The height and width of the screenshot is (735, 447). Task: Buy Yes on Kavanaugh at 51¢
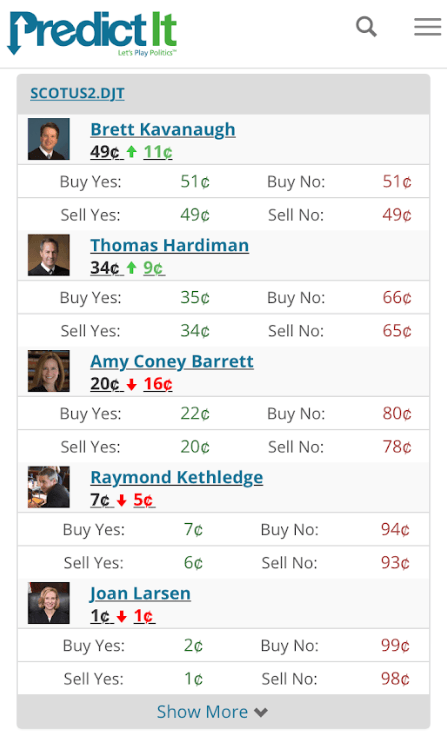tap(195, 181)
